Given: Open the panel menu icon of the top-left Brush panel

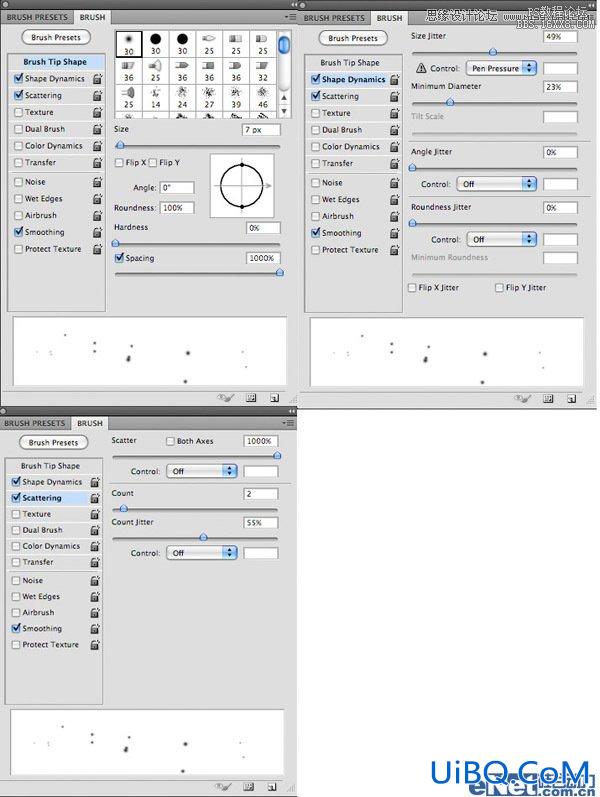Looking at the screenshot, I should pyautogui.click(x=291, y=17).
